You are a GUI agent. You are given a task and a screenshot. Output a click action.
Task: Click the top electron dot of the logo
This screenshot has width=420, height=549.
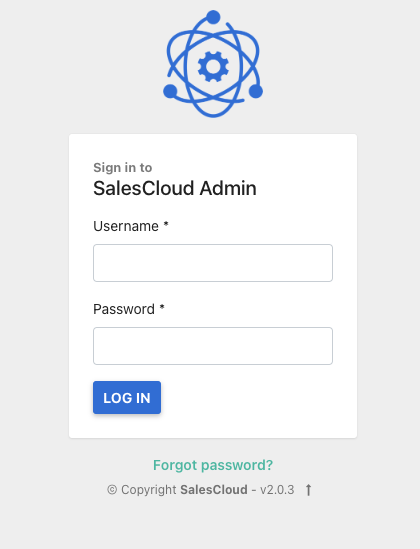click(x=213, y=17)
